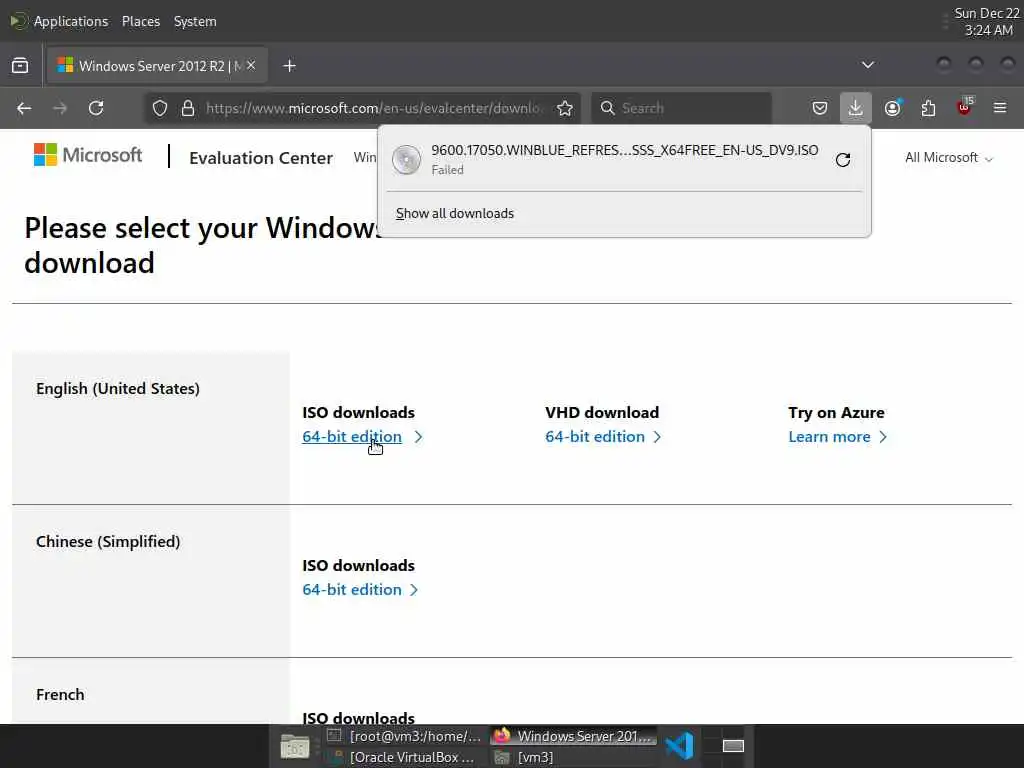Click Learn more under Try on Azure
This screenshot has width=1024, height=768.
click(x=829, y=437)
